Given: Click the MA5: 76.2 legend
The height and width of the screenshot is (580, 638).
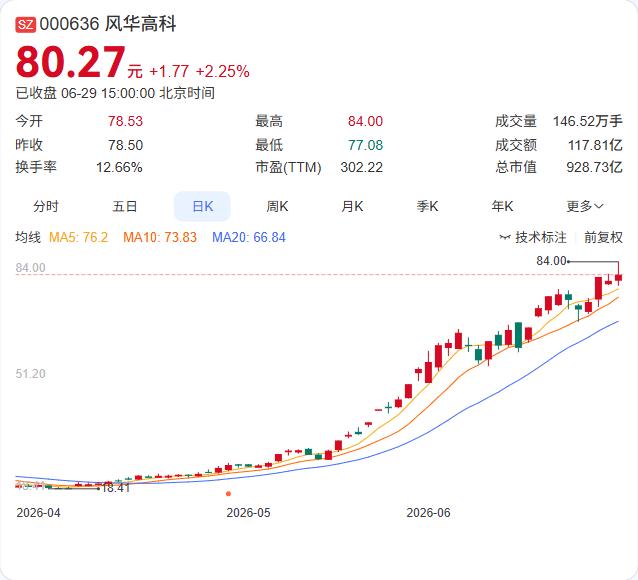Looking at the screenshot, I should [79, 237].
